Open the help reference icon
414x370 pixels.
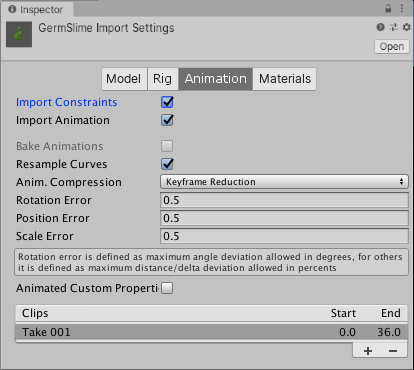point(380,27)
